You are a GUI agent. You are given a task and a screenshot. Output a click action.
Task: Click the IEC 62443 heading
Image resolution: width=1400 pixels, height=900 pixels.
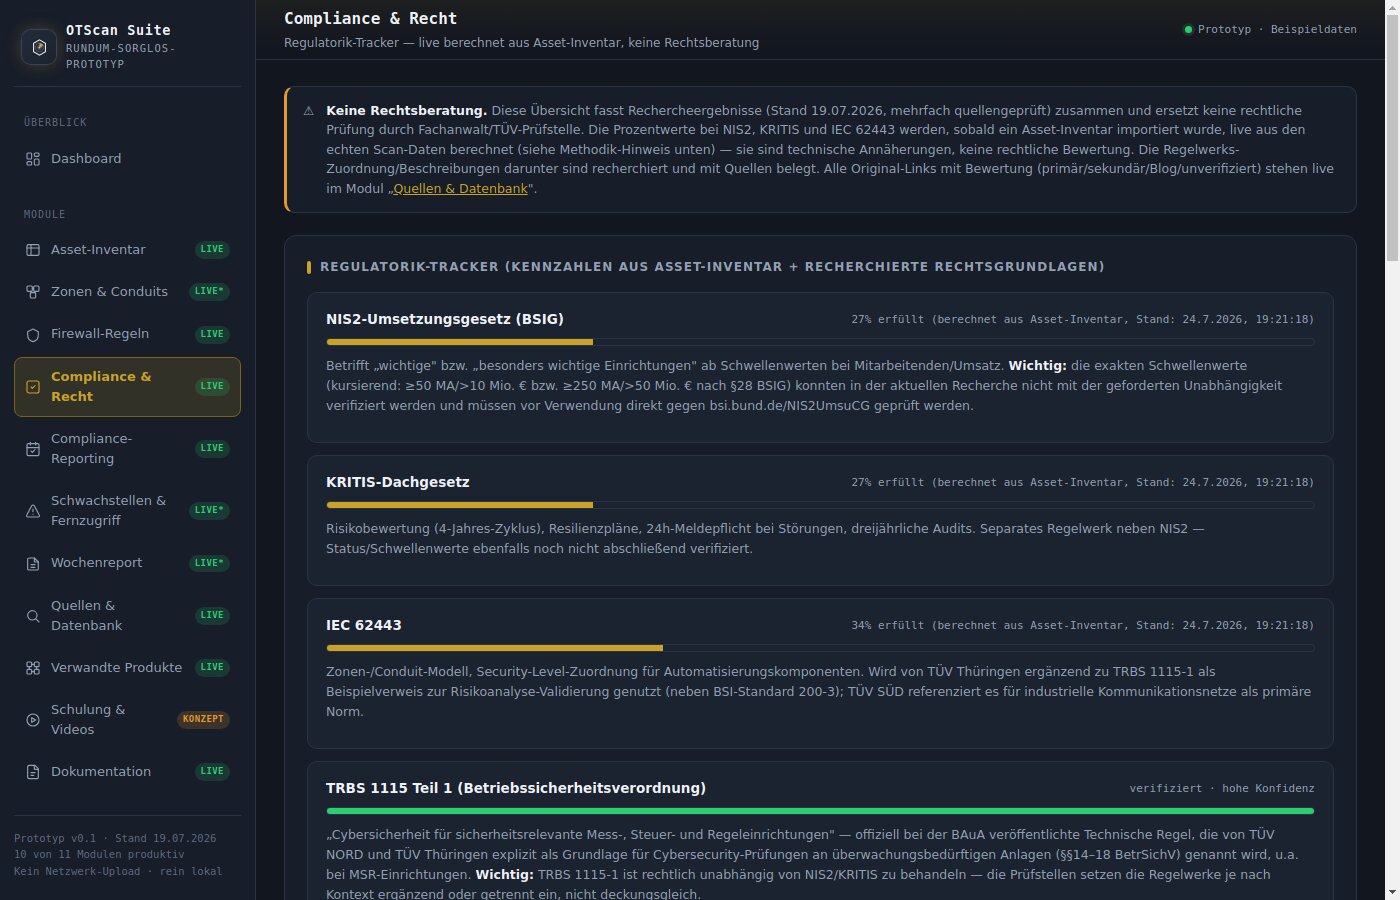[x=364, y=625]
